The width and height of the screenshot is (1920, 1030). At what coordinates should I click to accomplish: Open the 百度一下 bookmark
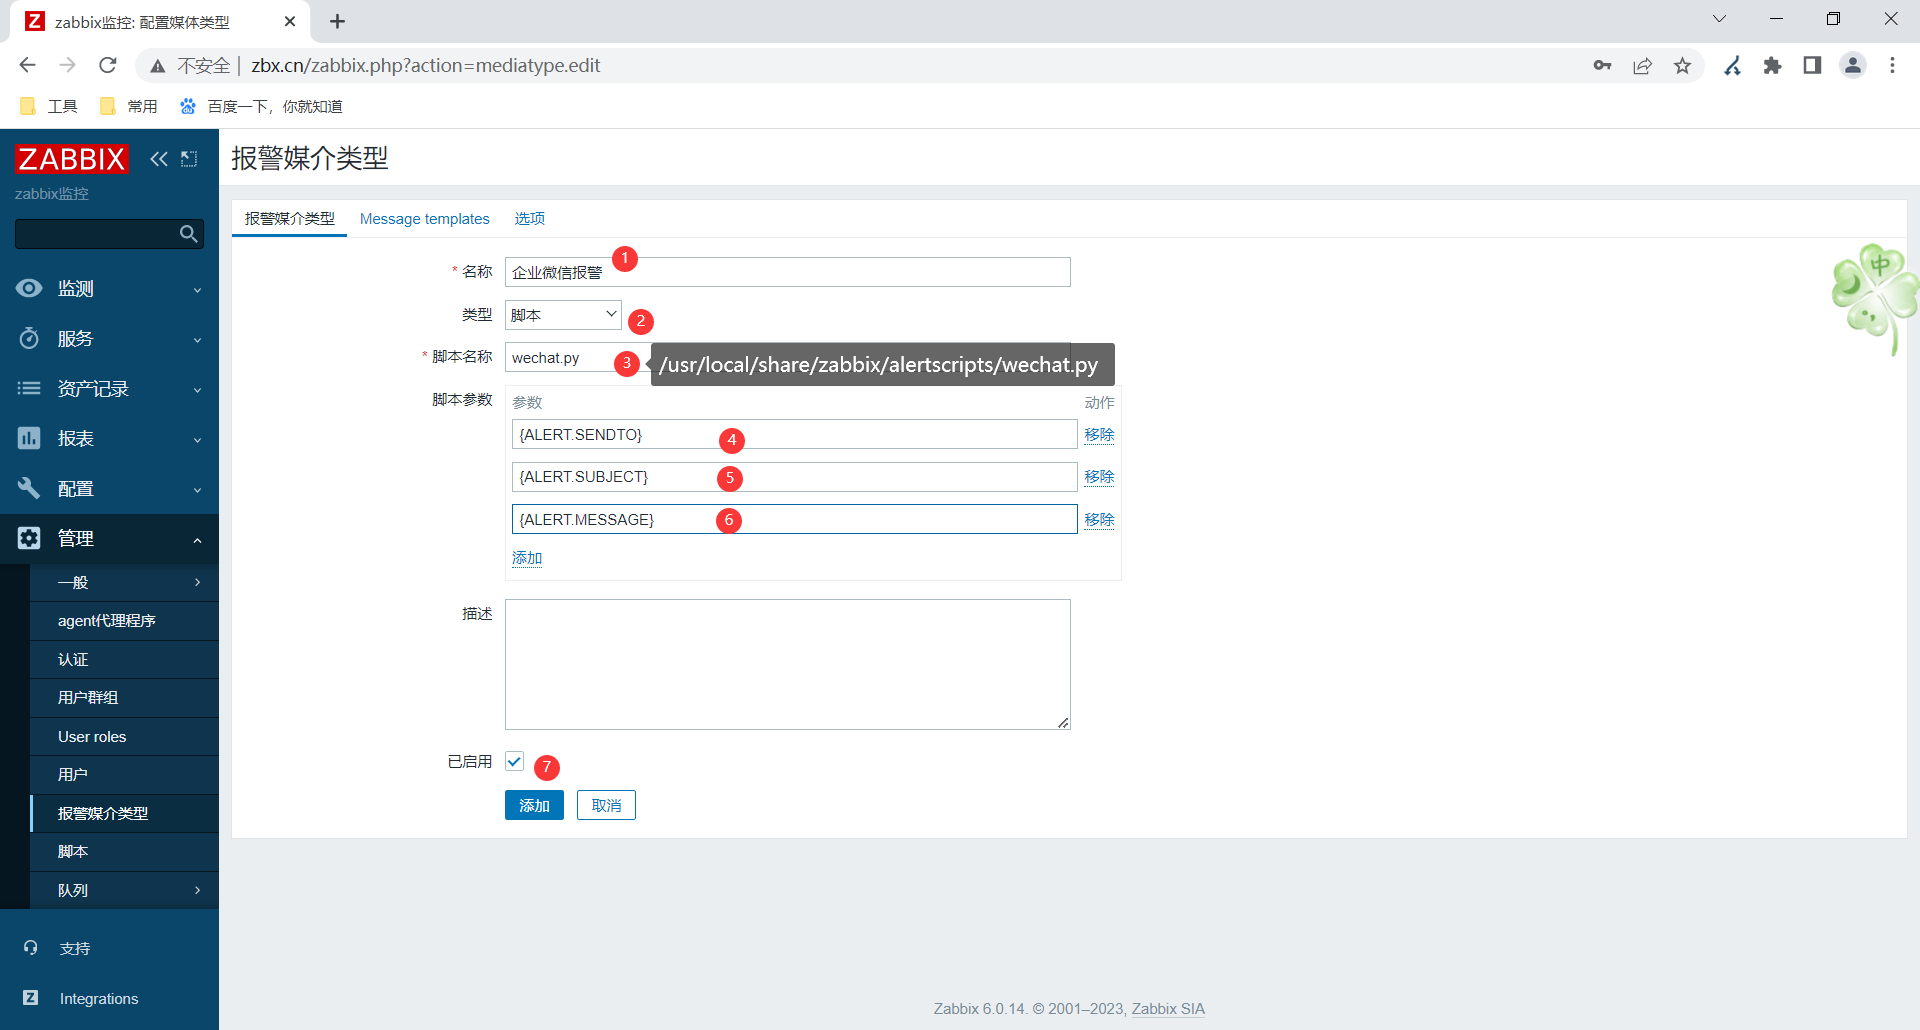click(261, 106)
